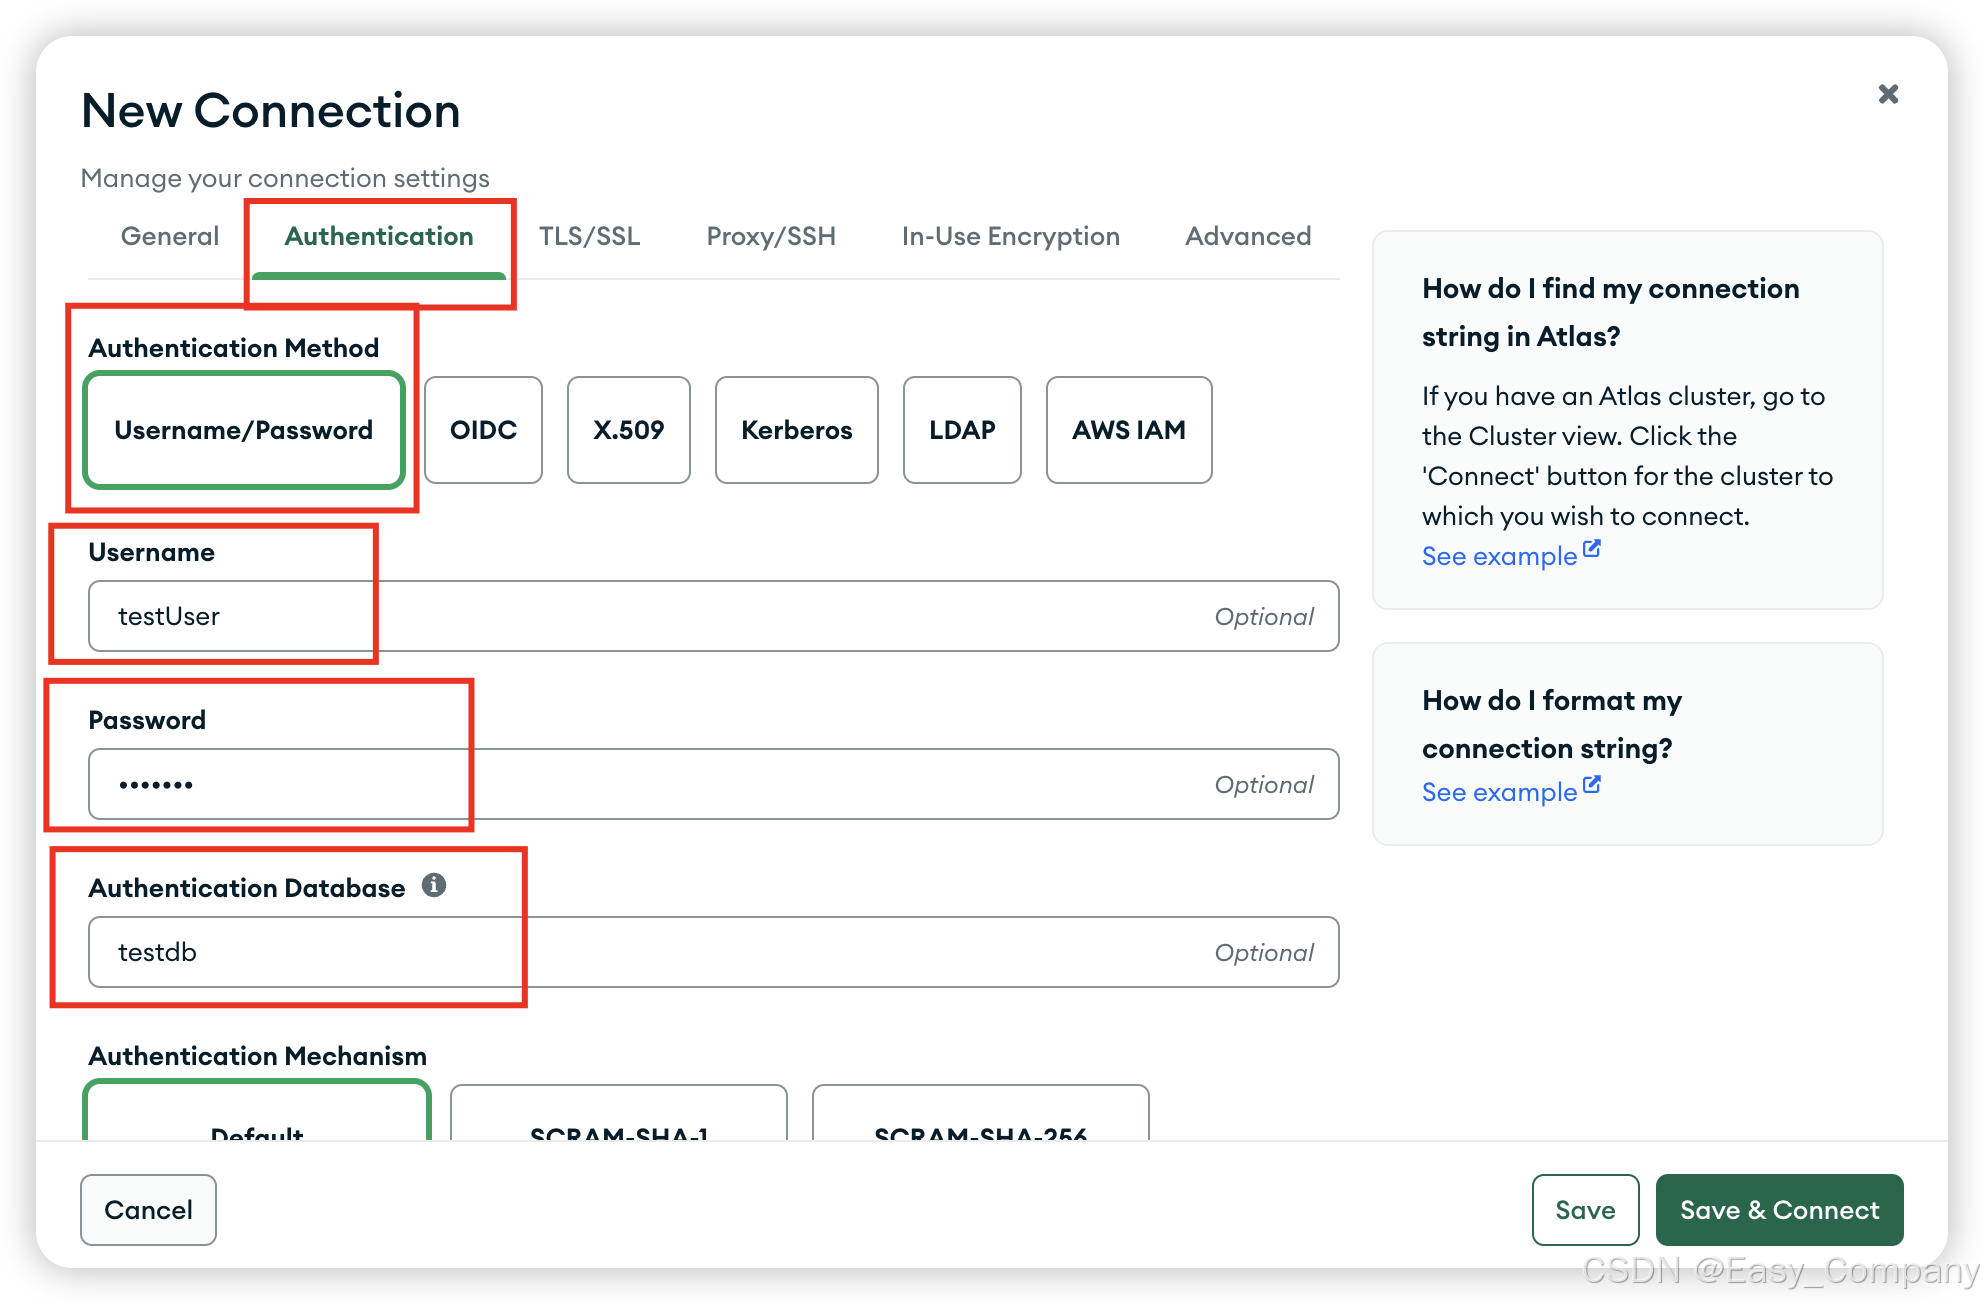Image resolution: width=1984 pixels, height=1304 pixels.
Task: Click the Cancel button
Action: [x=148, y=1210]
